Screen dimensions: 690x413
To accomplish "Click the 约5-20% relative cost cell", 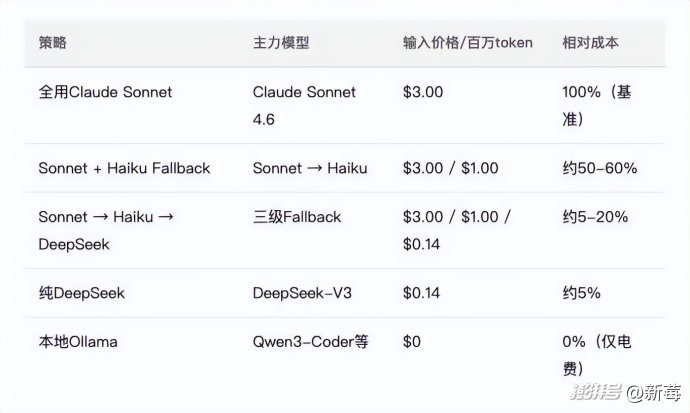I will tap(596, 217).
